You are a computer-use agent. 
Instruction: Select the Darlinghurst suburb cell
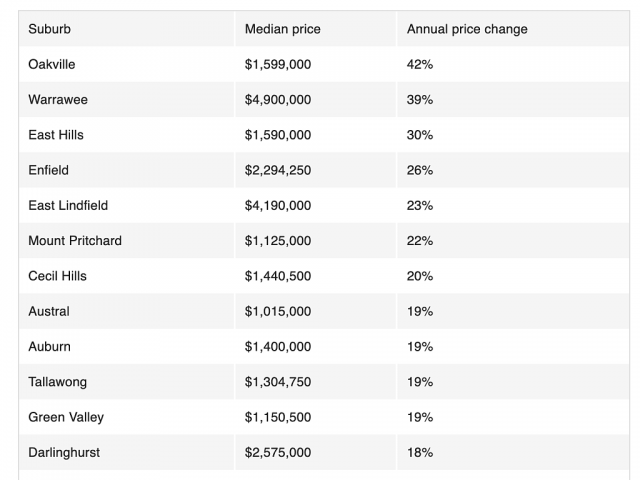64,452
